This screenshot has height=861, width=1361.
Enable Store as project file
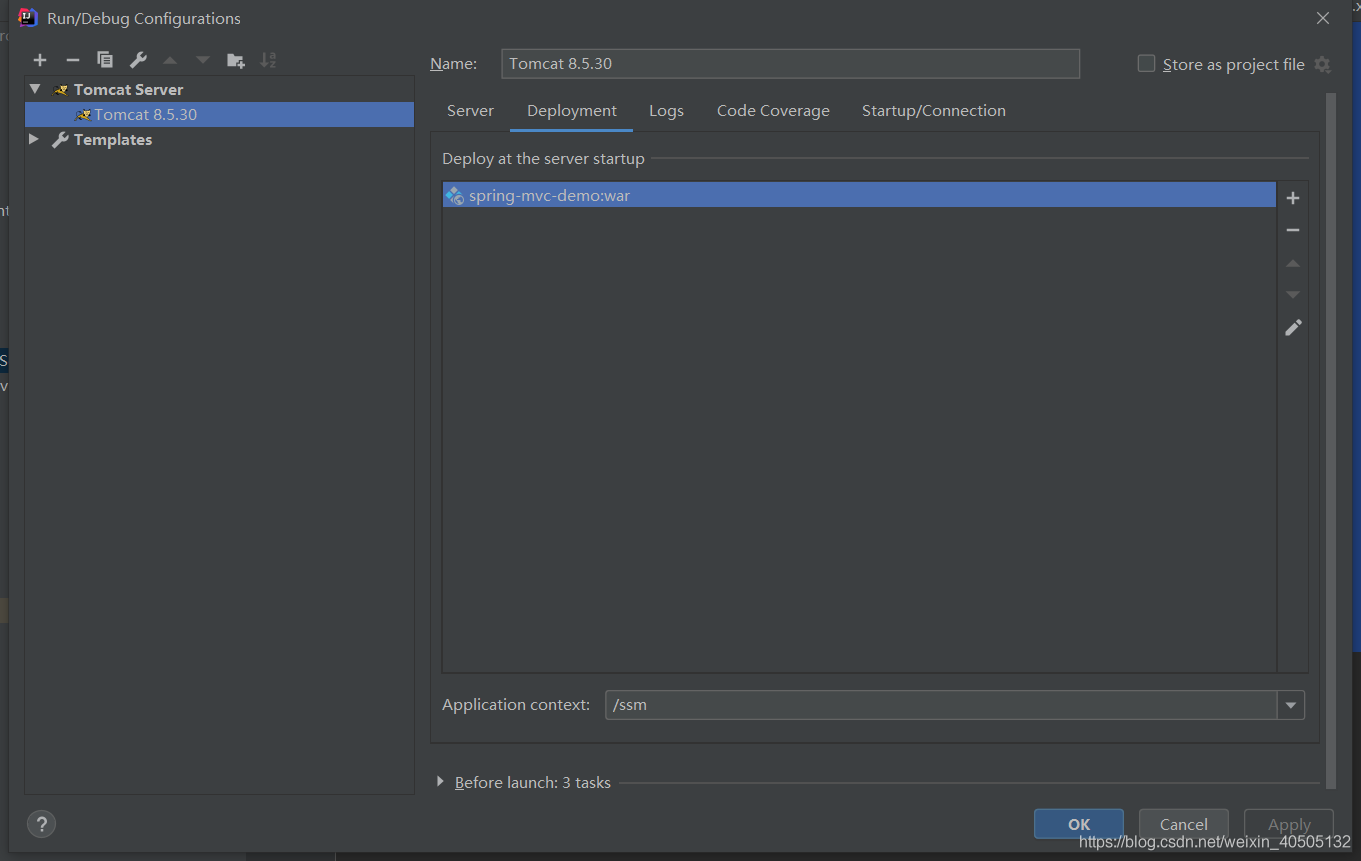(1146, 64)
